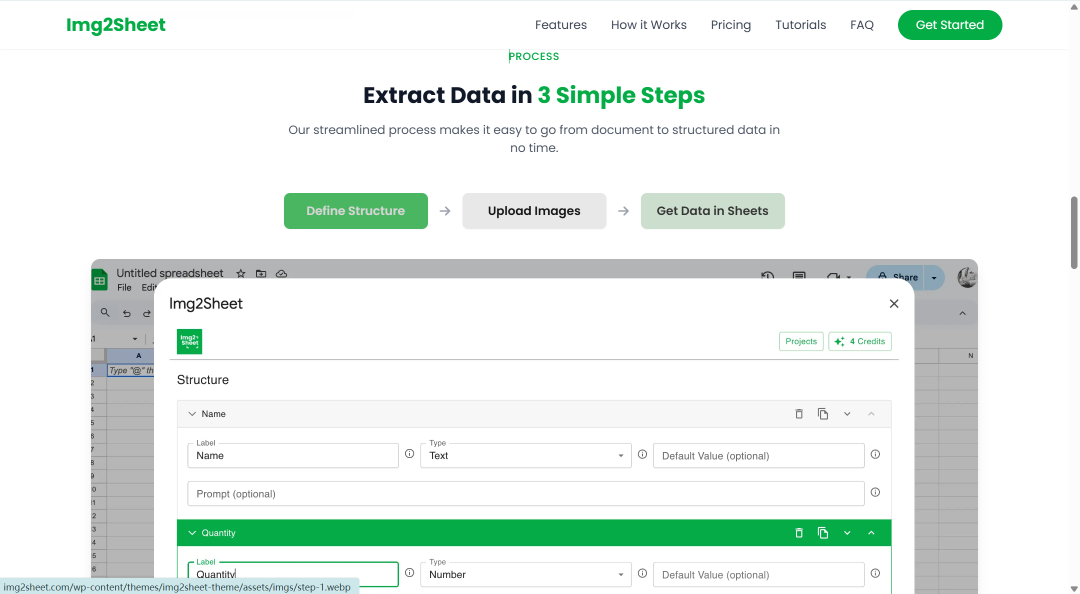The width and height of the screenshot is (1080, 594).
Task: Delete the Quantity field via trash icon
Action: [x=799, y=533]
